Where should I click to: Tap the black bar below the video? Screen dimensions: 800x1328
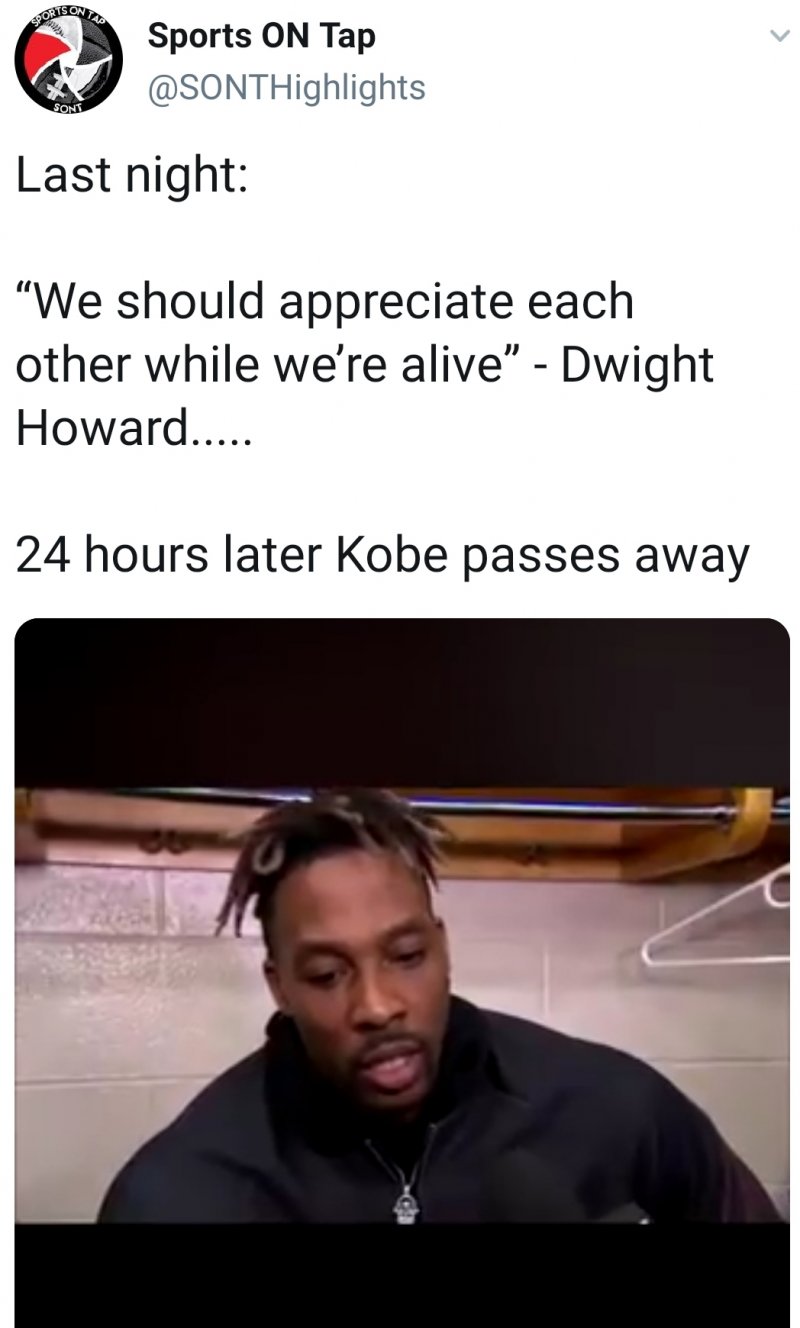tap(402, 1275)
